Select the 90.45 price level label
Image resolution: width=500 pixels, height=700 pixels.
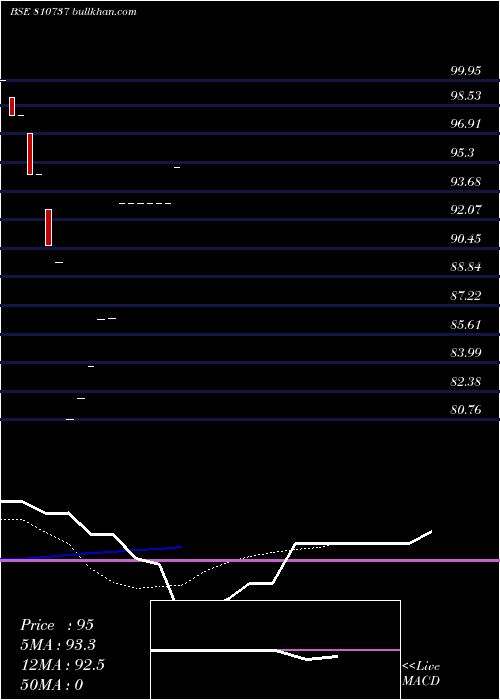[466, 238]
